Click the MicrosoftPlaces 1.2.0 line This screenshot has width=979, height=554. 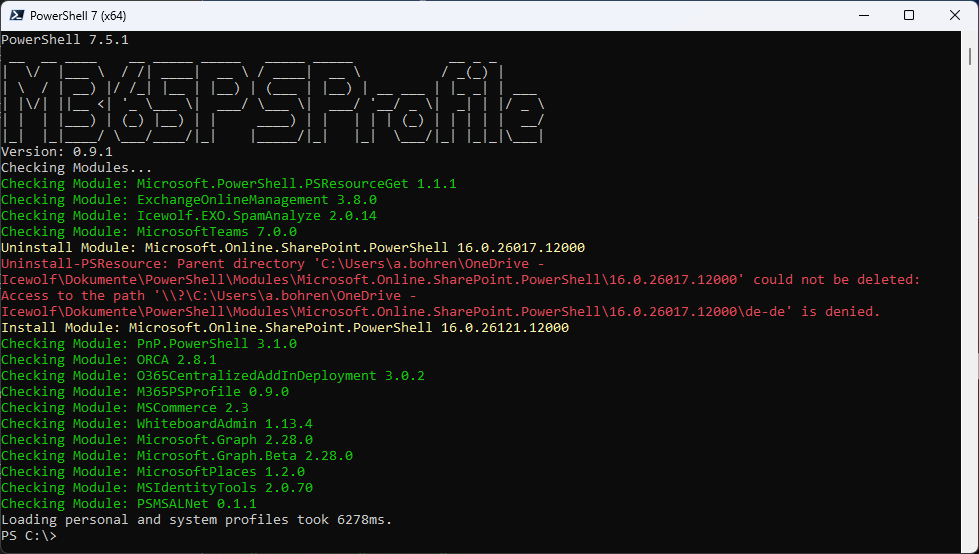pos(153,472)
